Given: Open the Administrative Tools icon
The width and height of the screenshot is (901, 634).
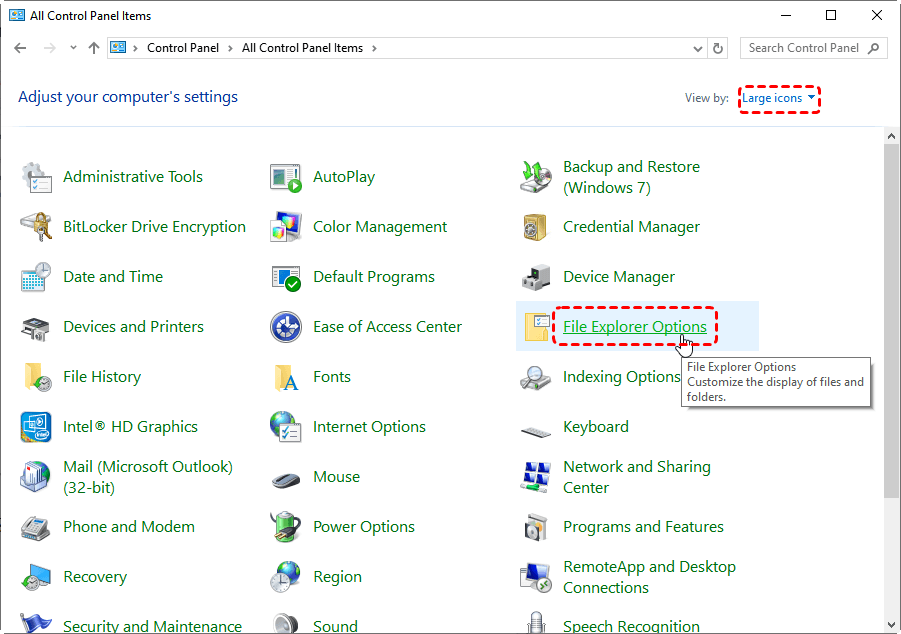Looking at the screenshot, I should tap(36, 177).
